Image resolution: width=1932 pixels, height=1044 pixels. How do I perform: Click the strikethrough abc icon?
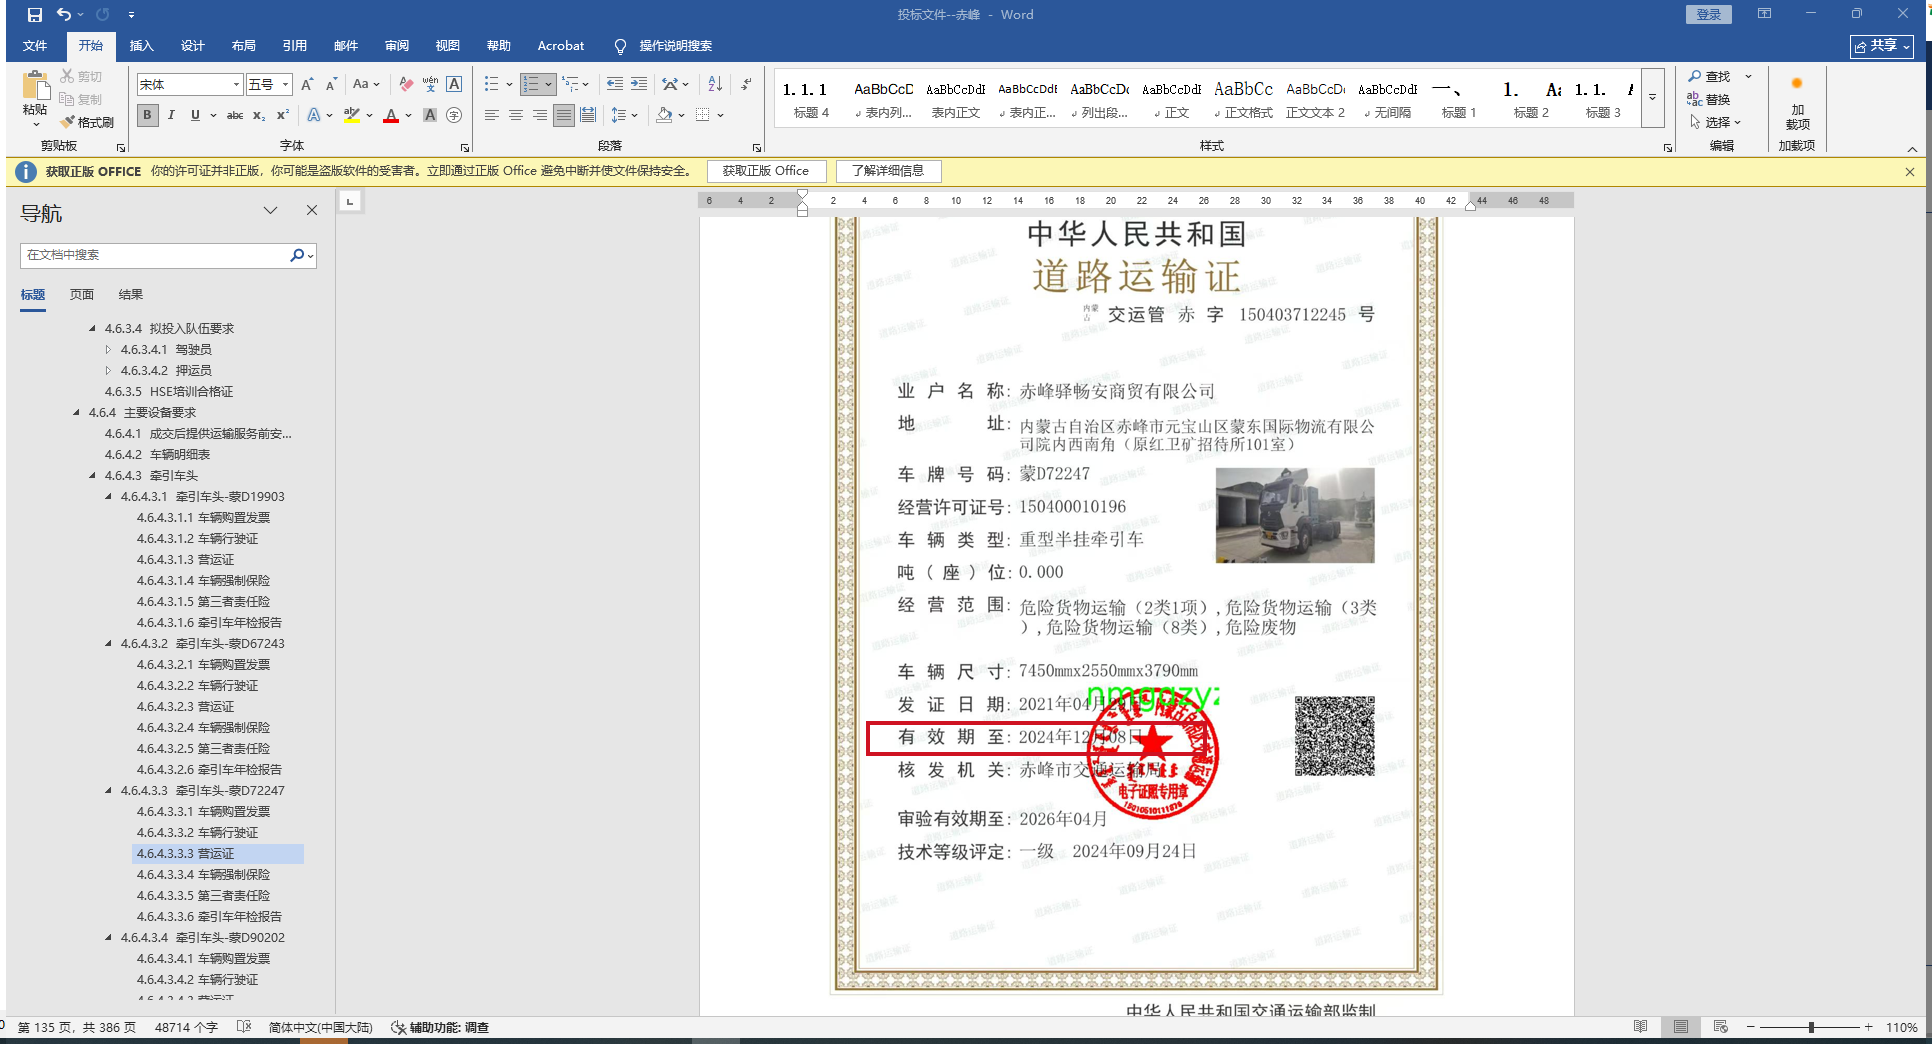tap(235, 115)
